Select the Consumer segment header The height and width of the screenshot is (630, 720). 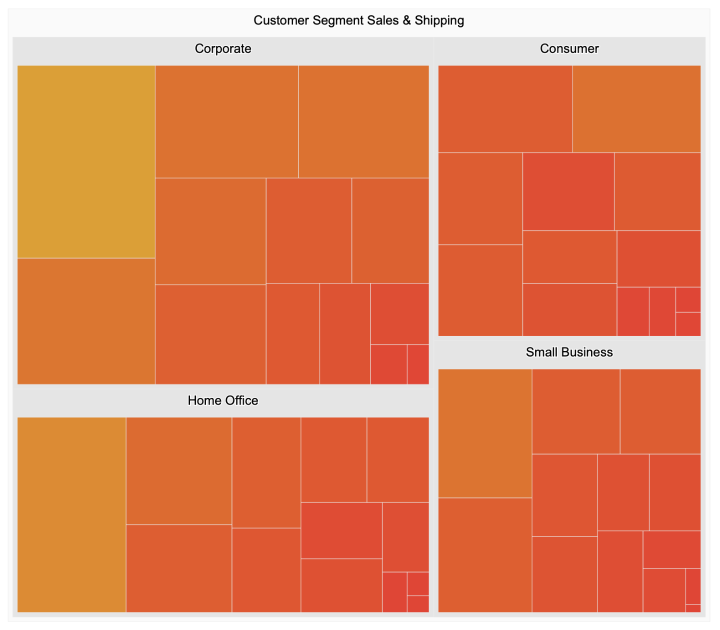click(x=569, y=49)
